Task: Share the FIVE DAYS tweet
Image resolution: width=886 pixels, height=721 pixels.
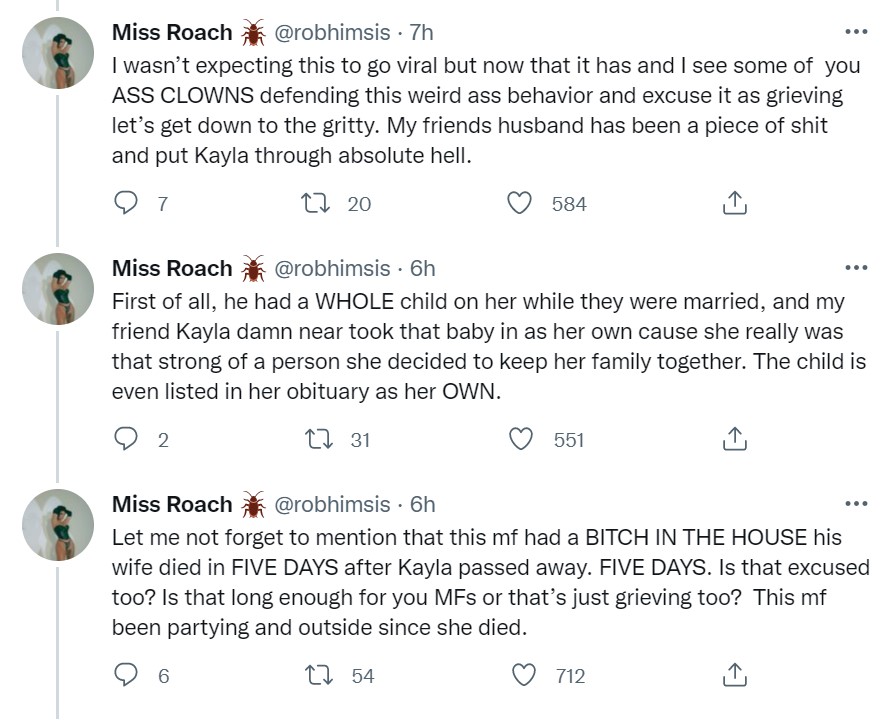Action: click(x=734, y=676)
